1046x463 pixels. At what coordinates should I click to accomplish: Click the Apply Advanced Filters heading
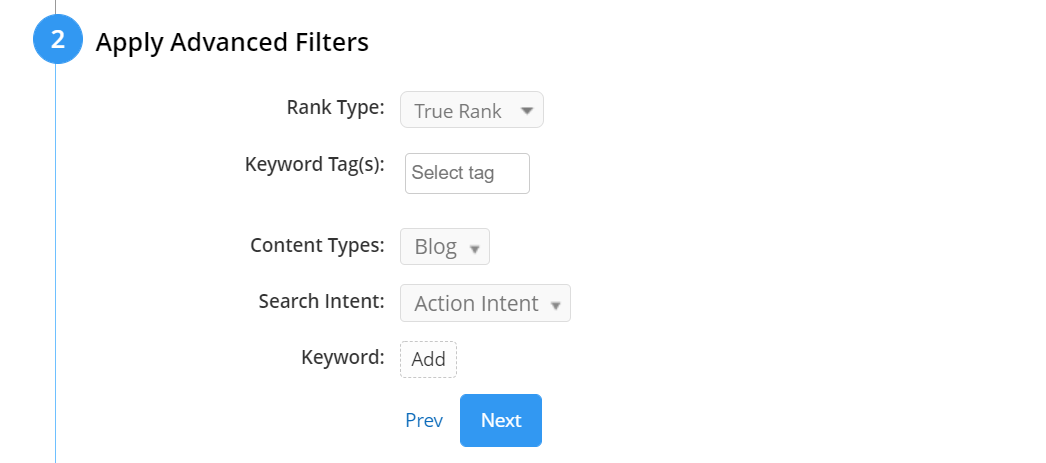232,42
